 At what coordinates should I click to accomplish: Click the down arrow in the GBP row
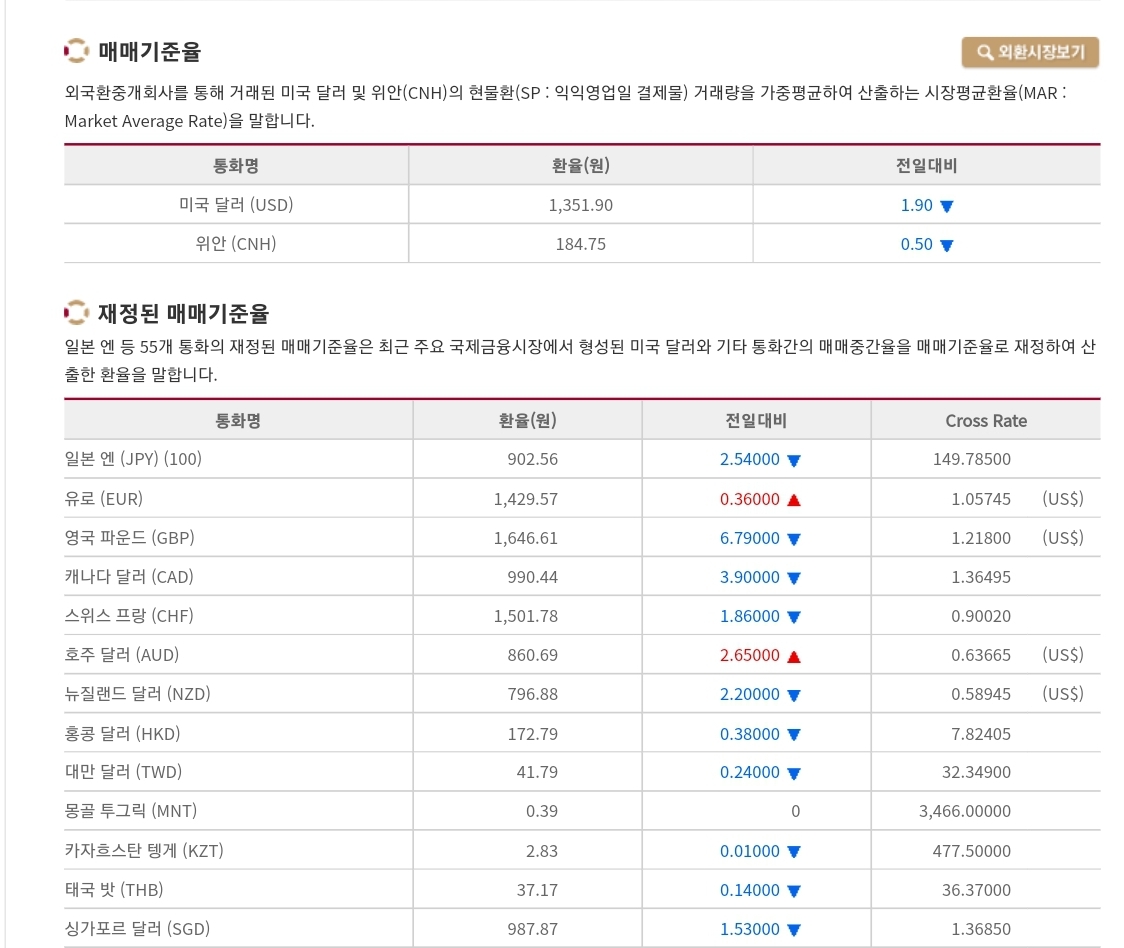[x=794, y=539]
